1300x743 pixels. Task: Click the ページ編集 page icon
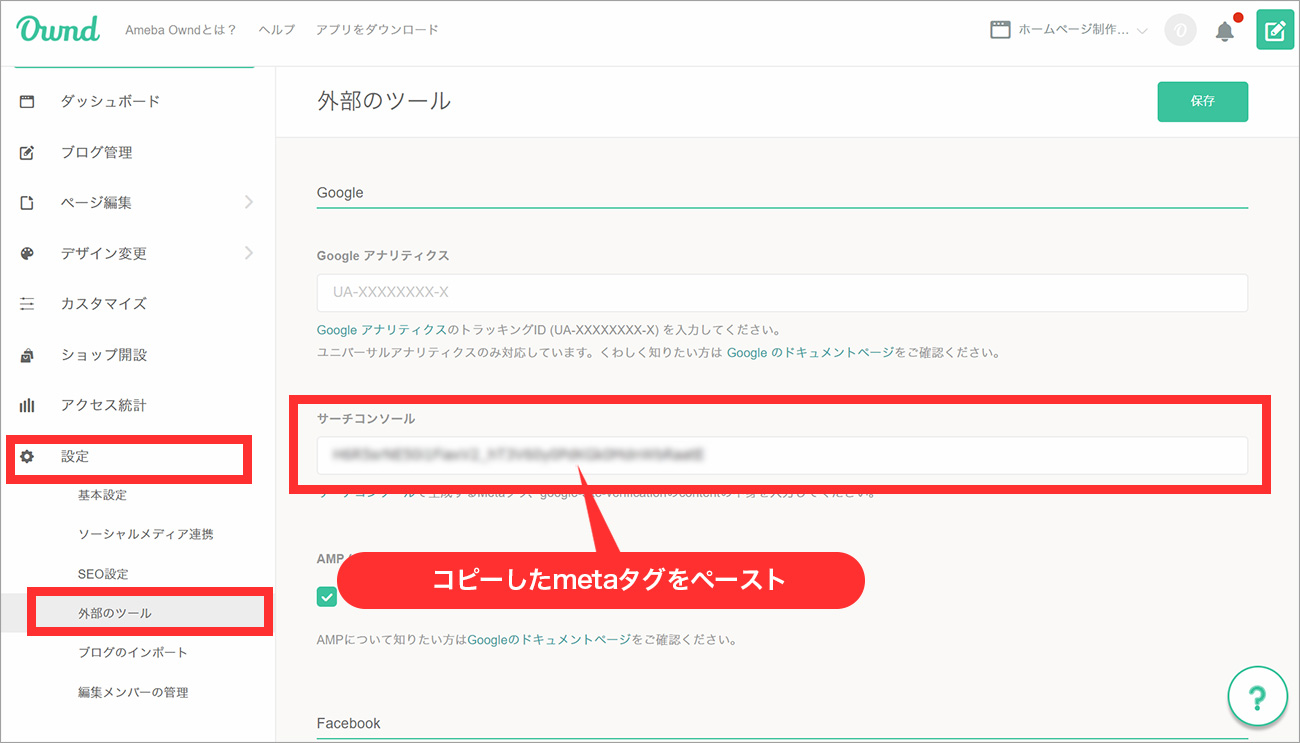point(27,203)
